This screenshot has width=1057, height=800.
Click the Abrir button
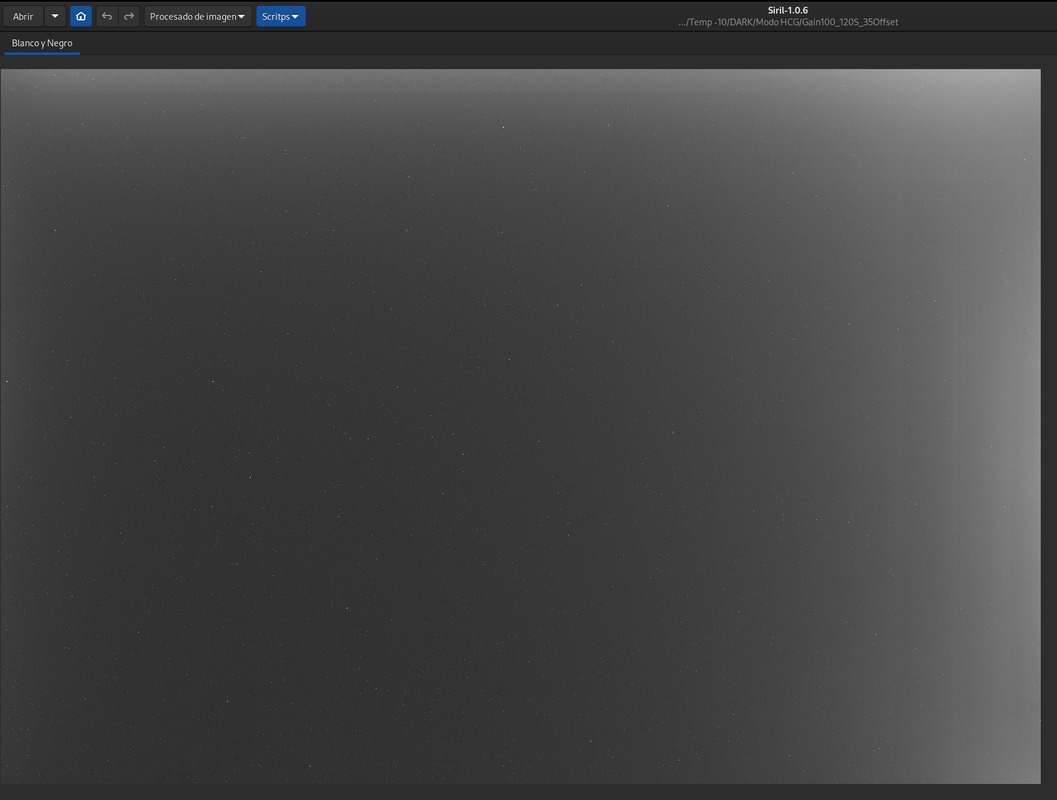[23, 16]
